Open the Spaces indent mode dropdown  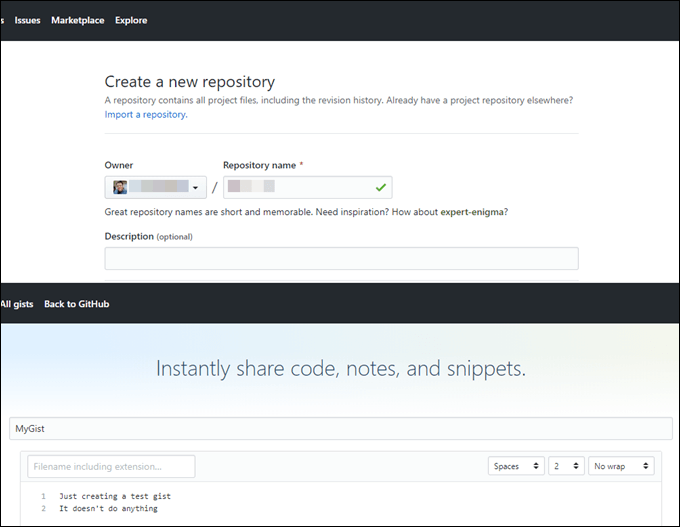(516, 466)
